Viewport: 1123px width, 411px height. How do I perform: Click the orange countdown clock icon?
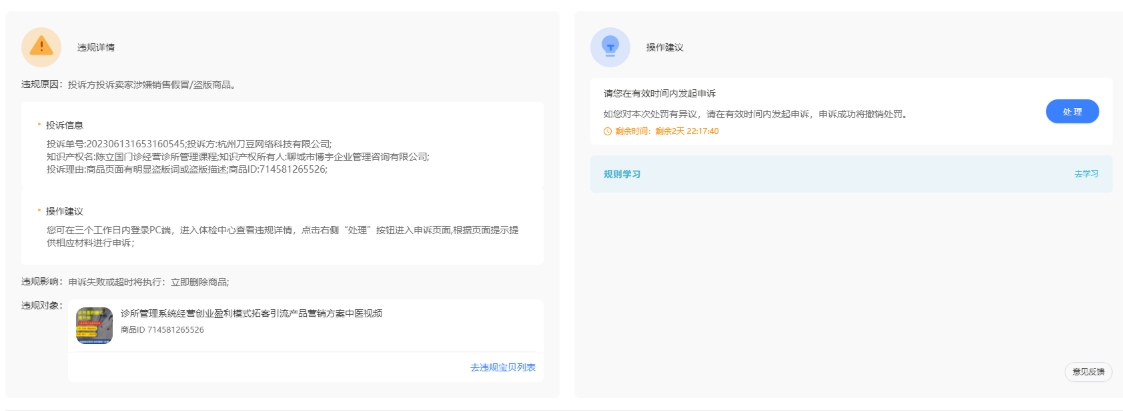[607, 131]
